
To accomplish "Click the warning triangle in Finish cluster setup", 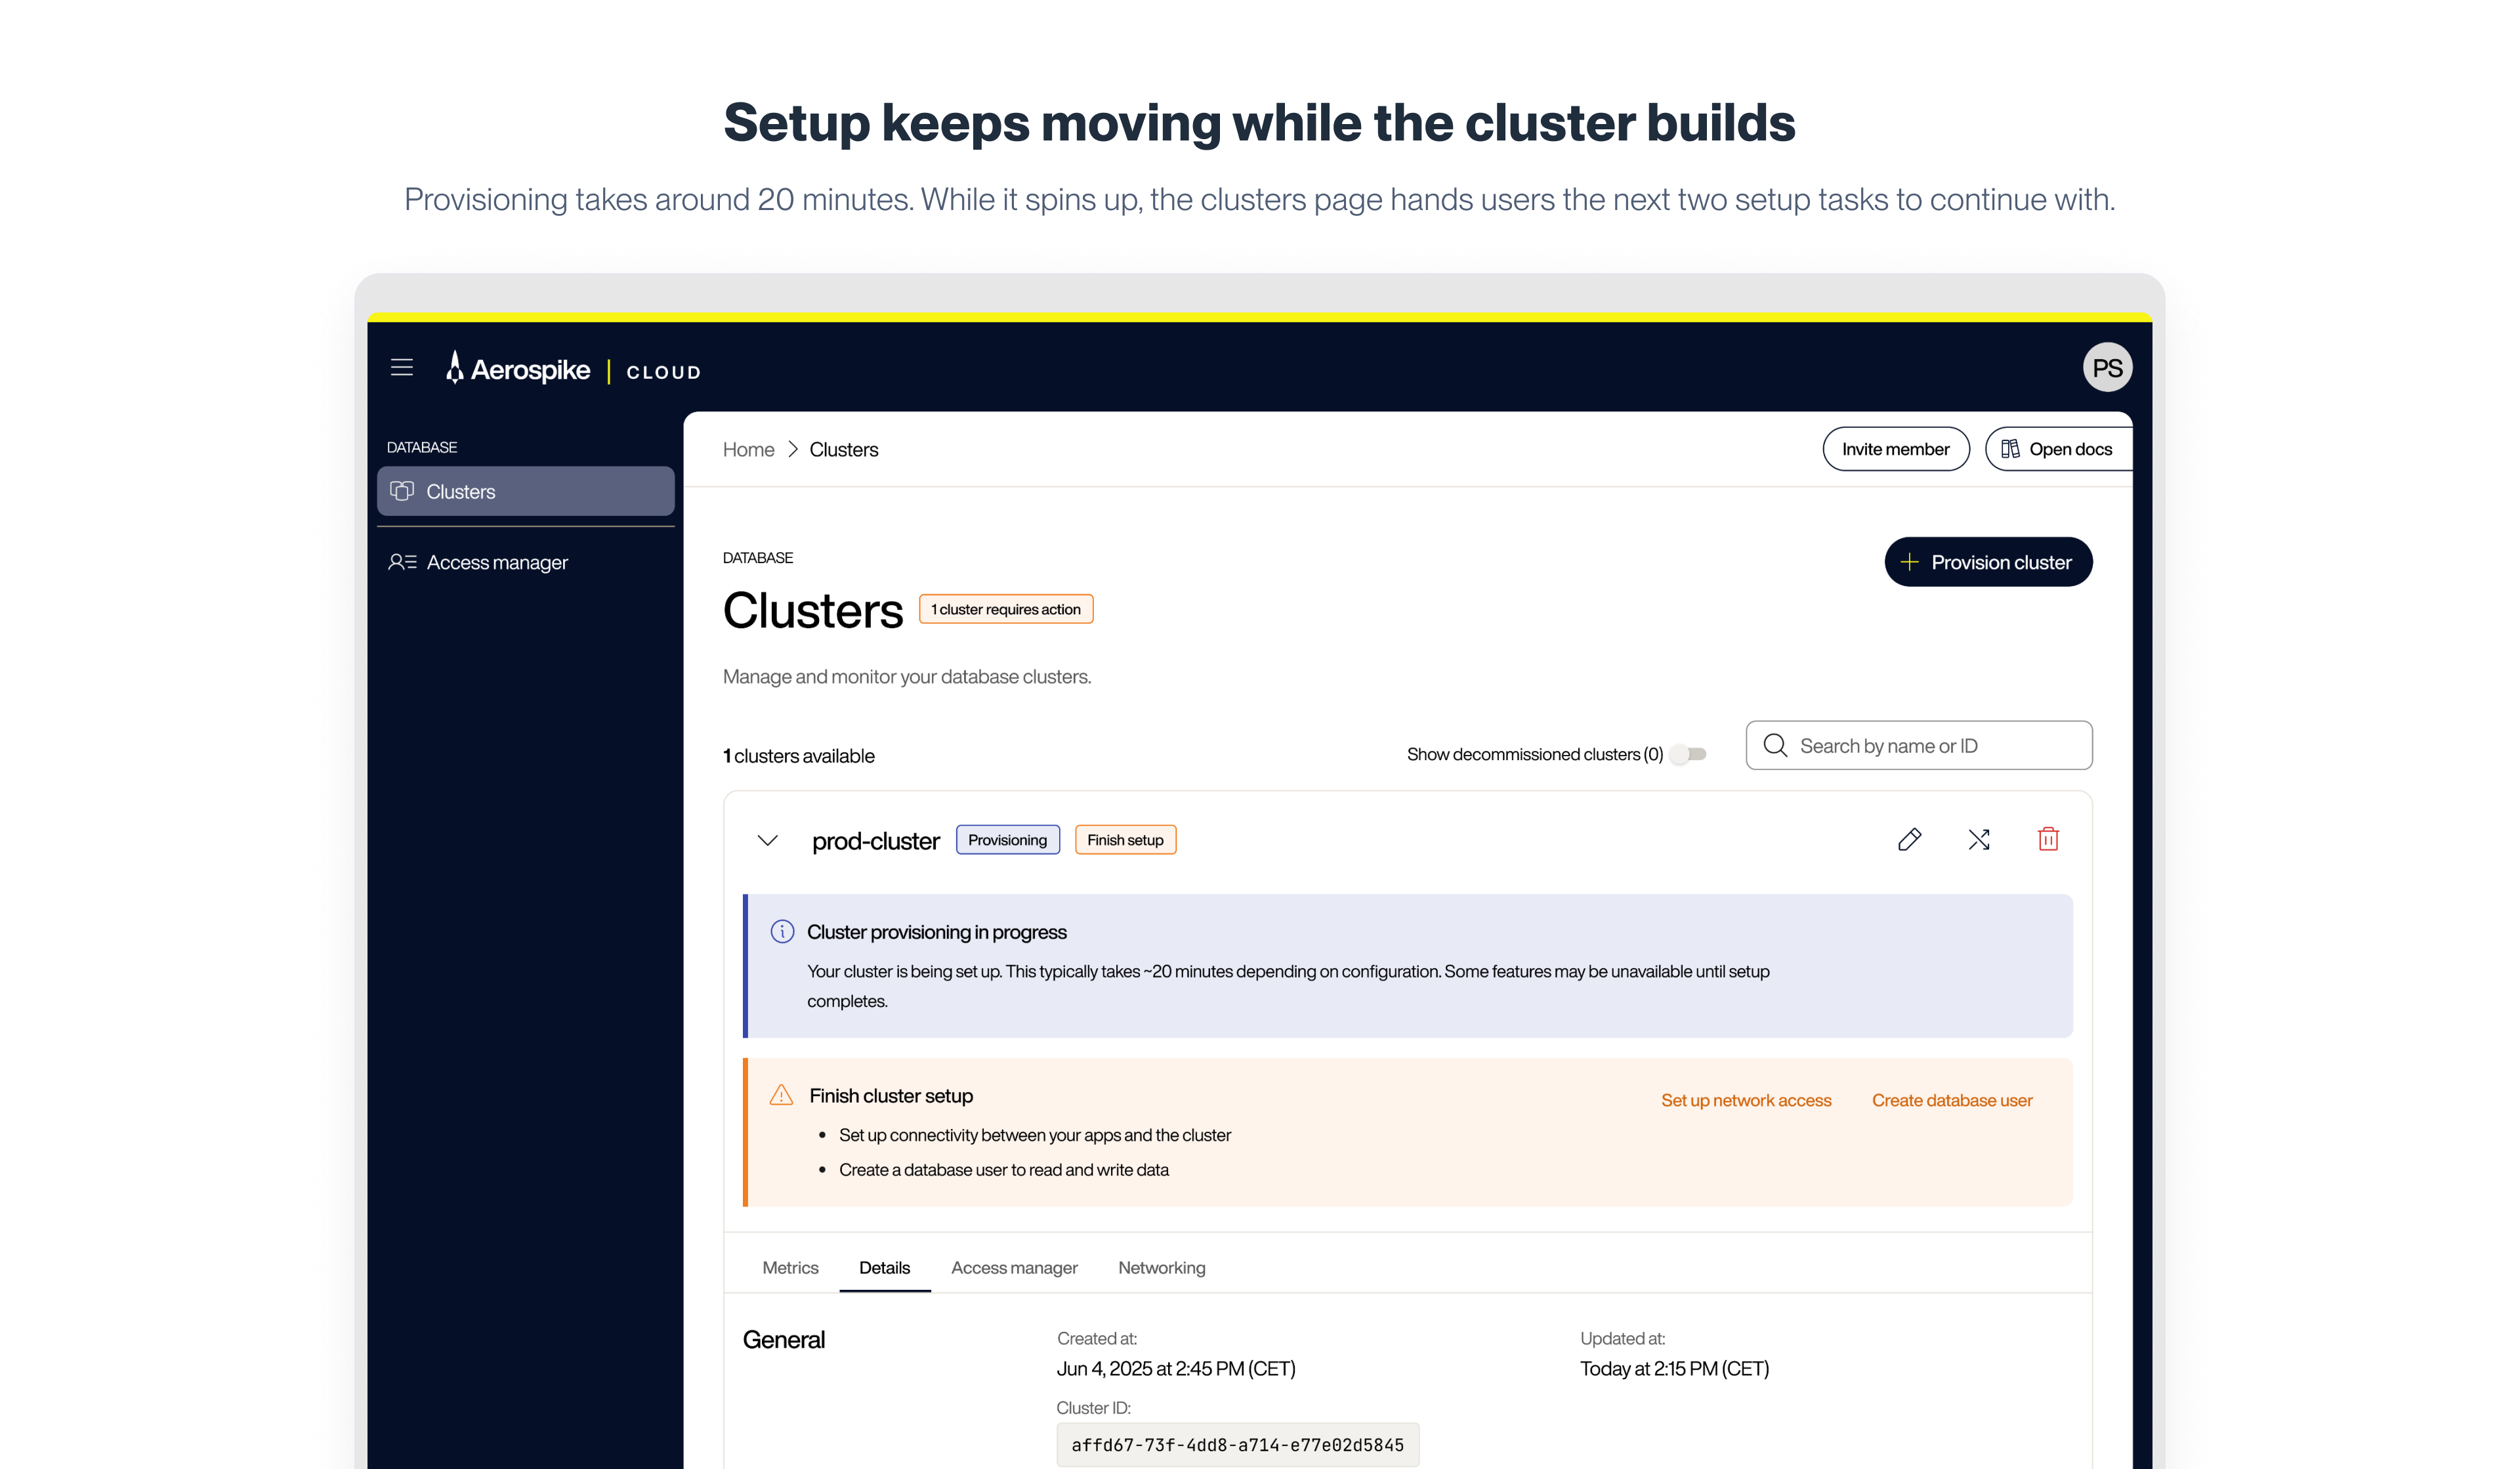I will [781, 1096].
